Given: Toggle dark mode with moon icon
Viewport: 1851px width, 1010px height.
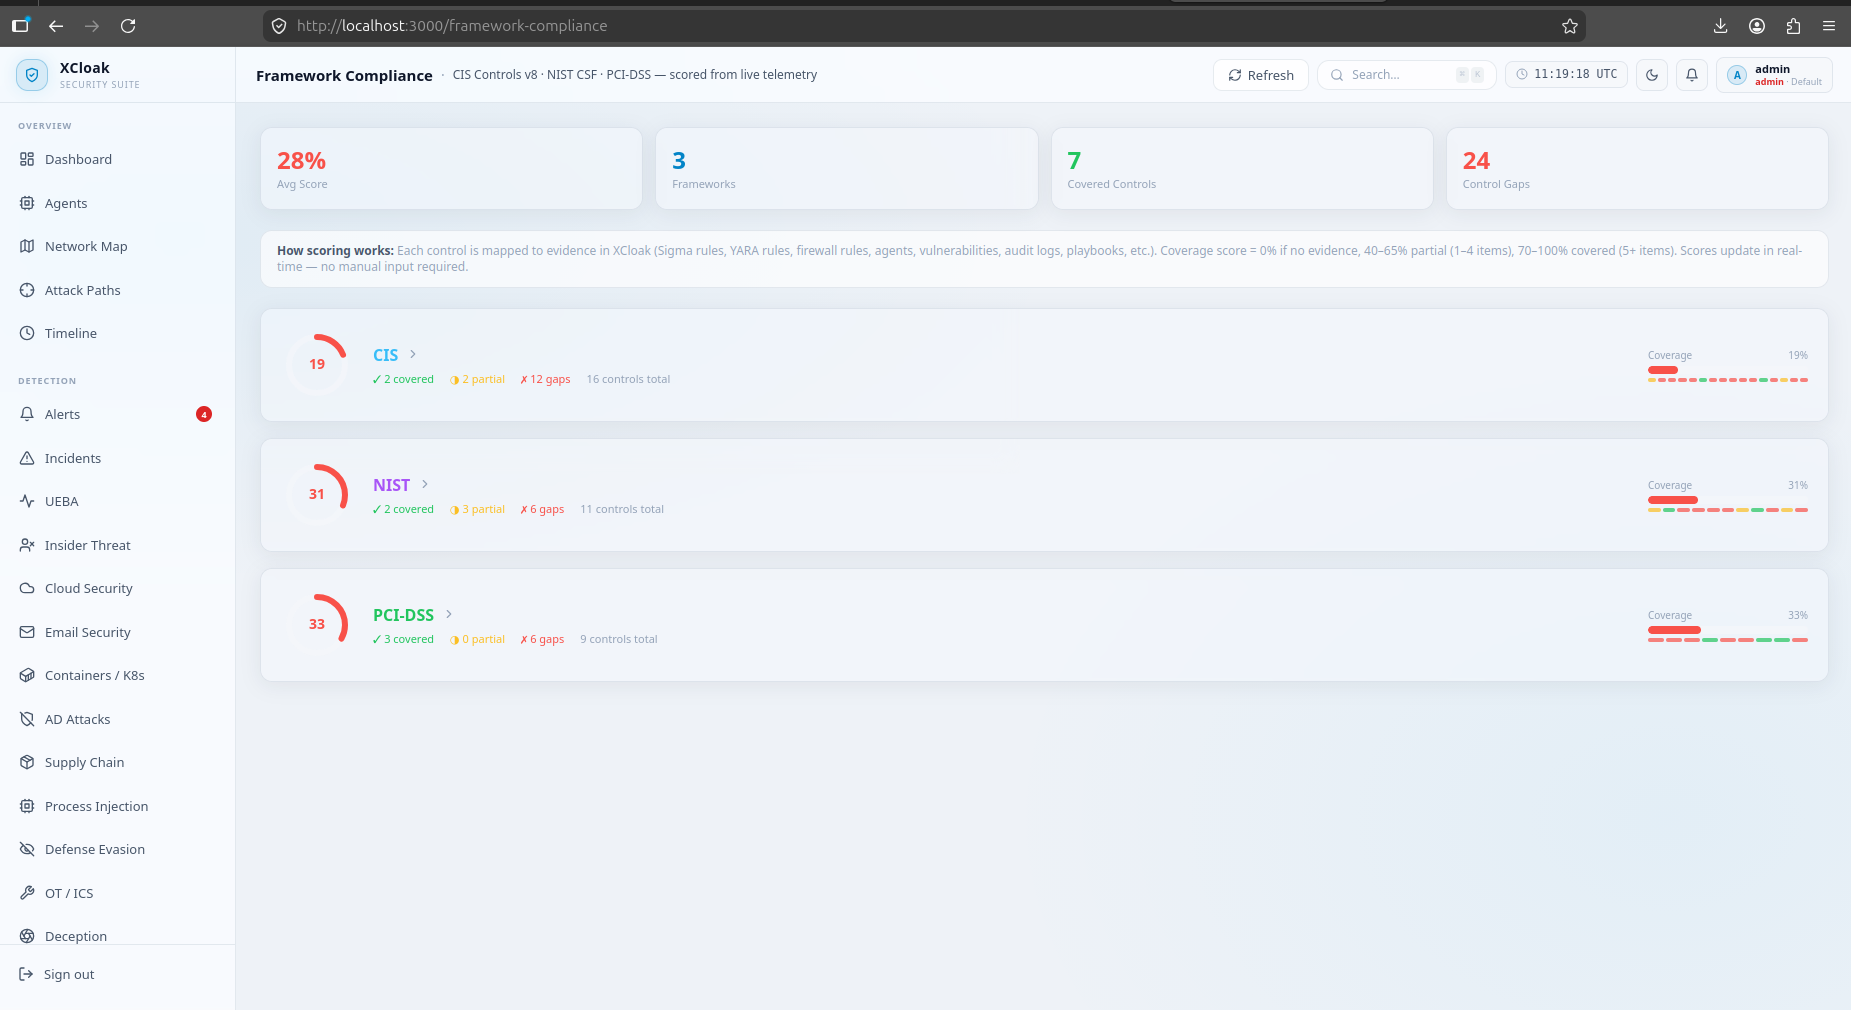Looking at the screenshot, I should click(x=1652, y=75).
